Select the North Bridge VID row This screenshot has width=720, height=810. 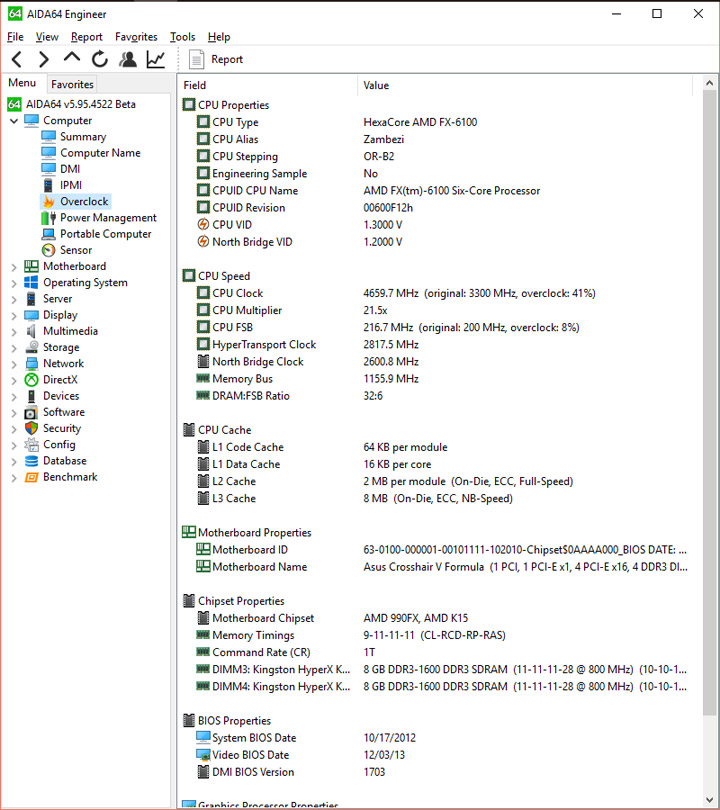pyautogui.click(x=436, y=242)
